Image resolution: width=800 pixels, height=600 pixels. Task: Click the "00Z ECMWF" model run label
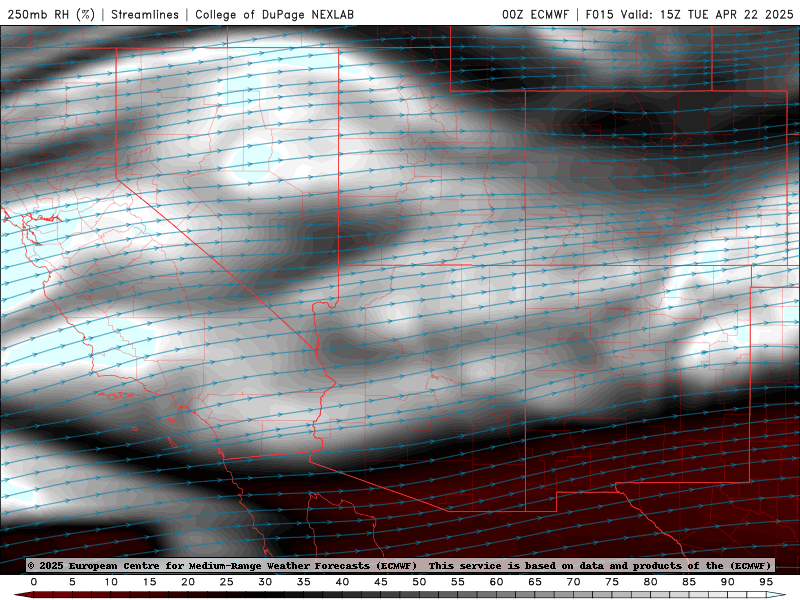tap(535, 14)
